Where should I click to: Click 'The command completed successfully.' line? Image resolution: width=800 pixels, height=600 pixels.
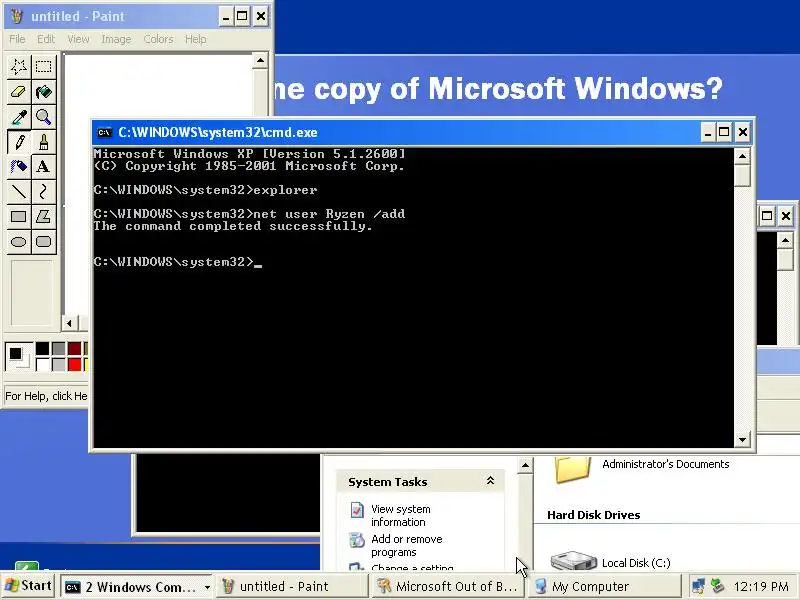(x=233, y=226)
